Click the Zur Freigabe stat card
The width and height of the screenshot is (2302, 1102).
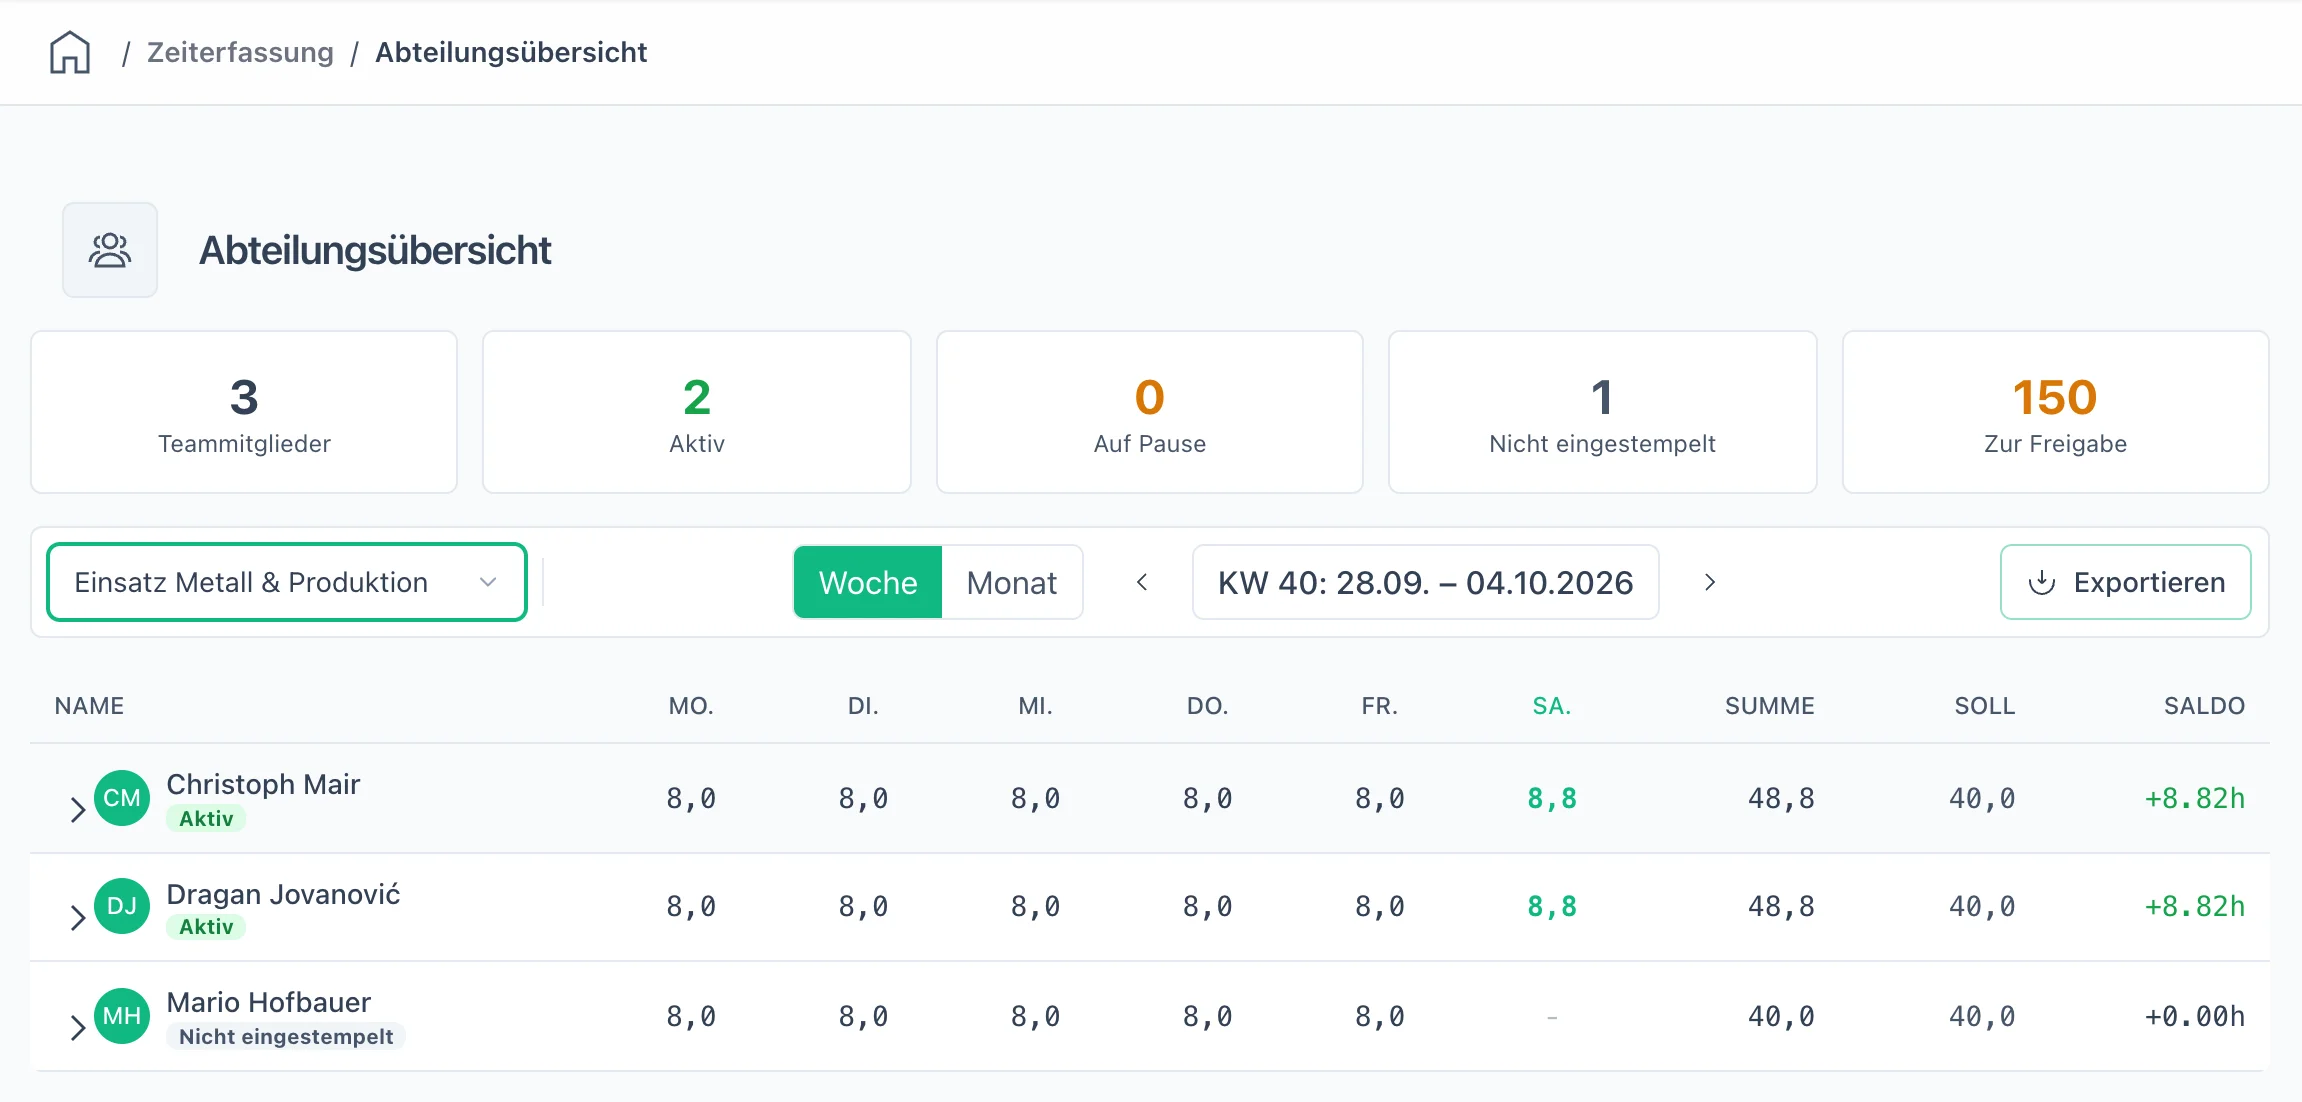click(x=2056, y=412)
